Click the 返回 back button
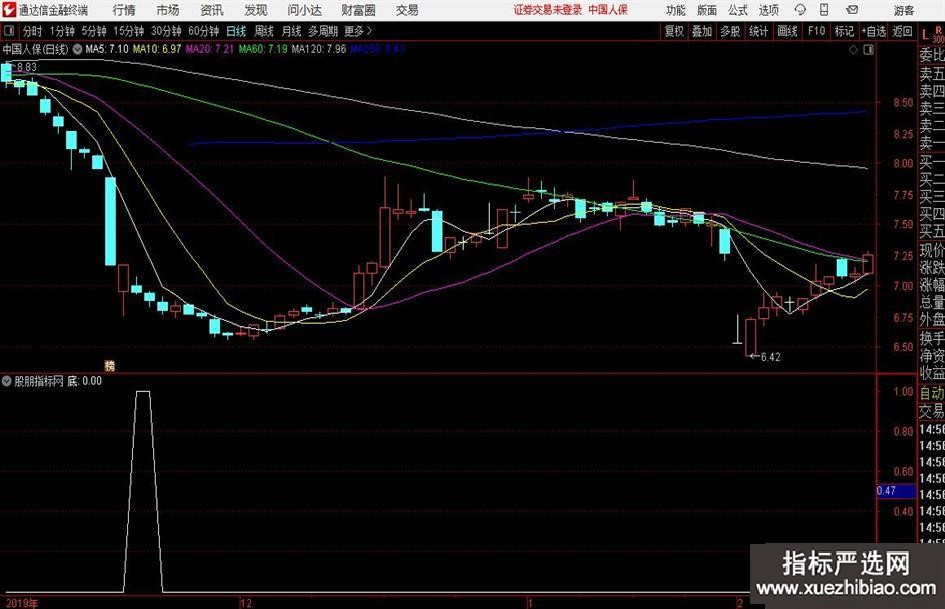 (x=902, y=31)
